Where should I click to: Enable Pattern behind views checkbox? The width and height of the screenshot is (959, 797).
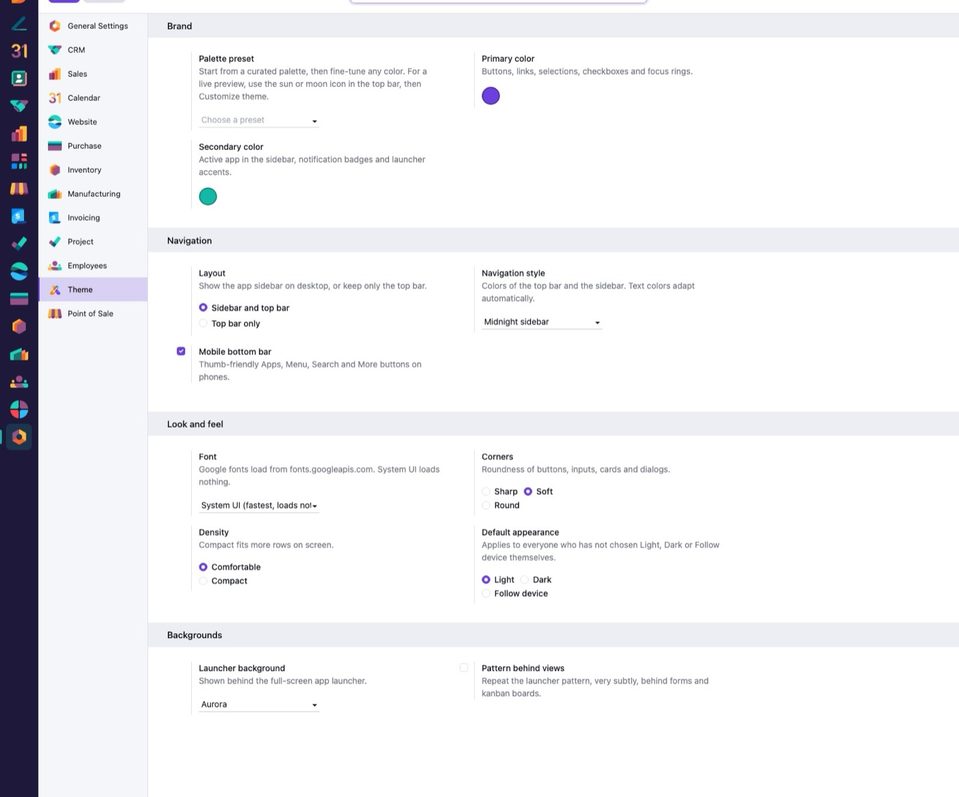[464, 668]
